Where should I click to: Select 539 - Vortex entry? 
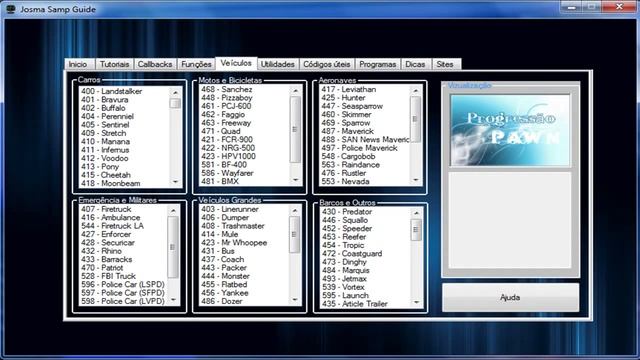coord(343,287)
